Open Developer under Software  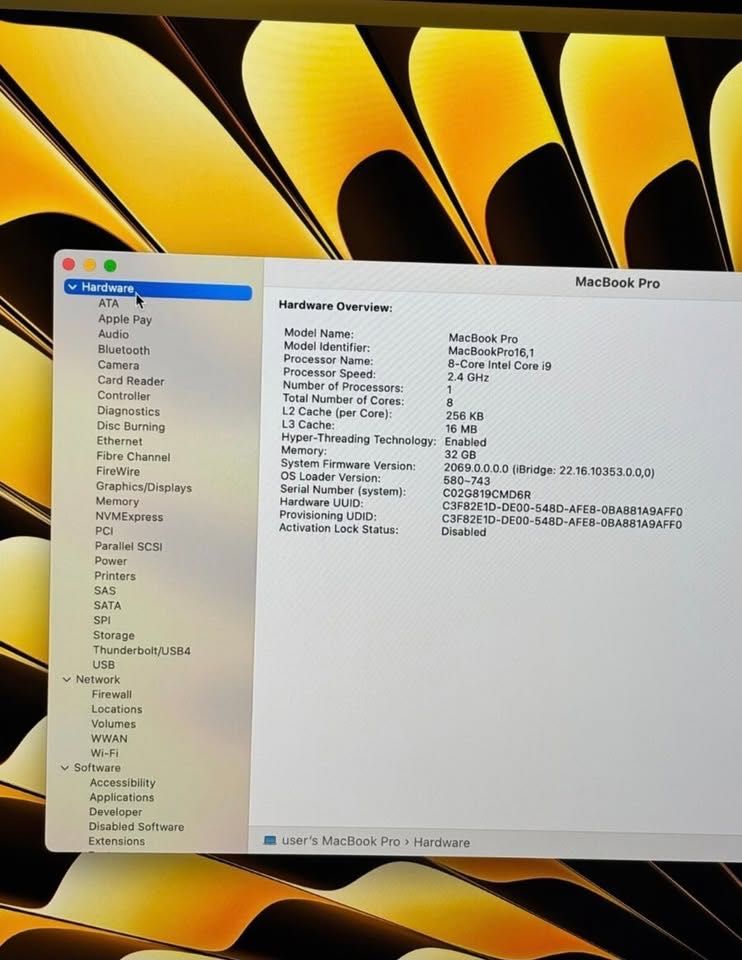pyautogui.click(x=115, y=812)
